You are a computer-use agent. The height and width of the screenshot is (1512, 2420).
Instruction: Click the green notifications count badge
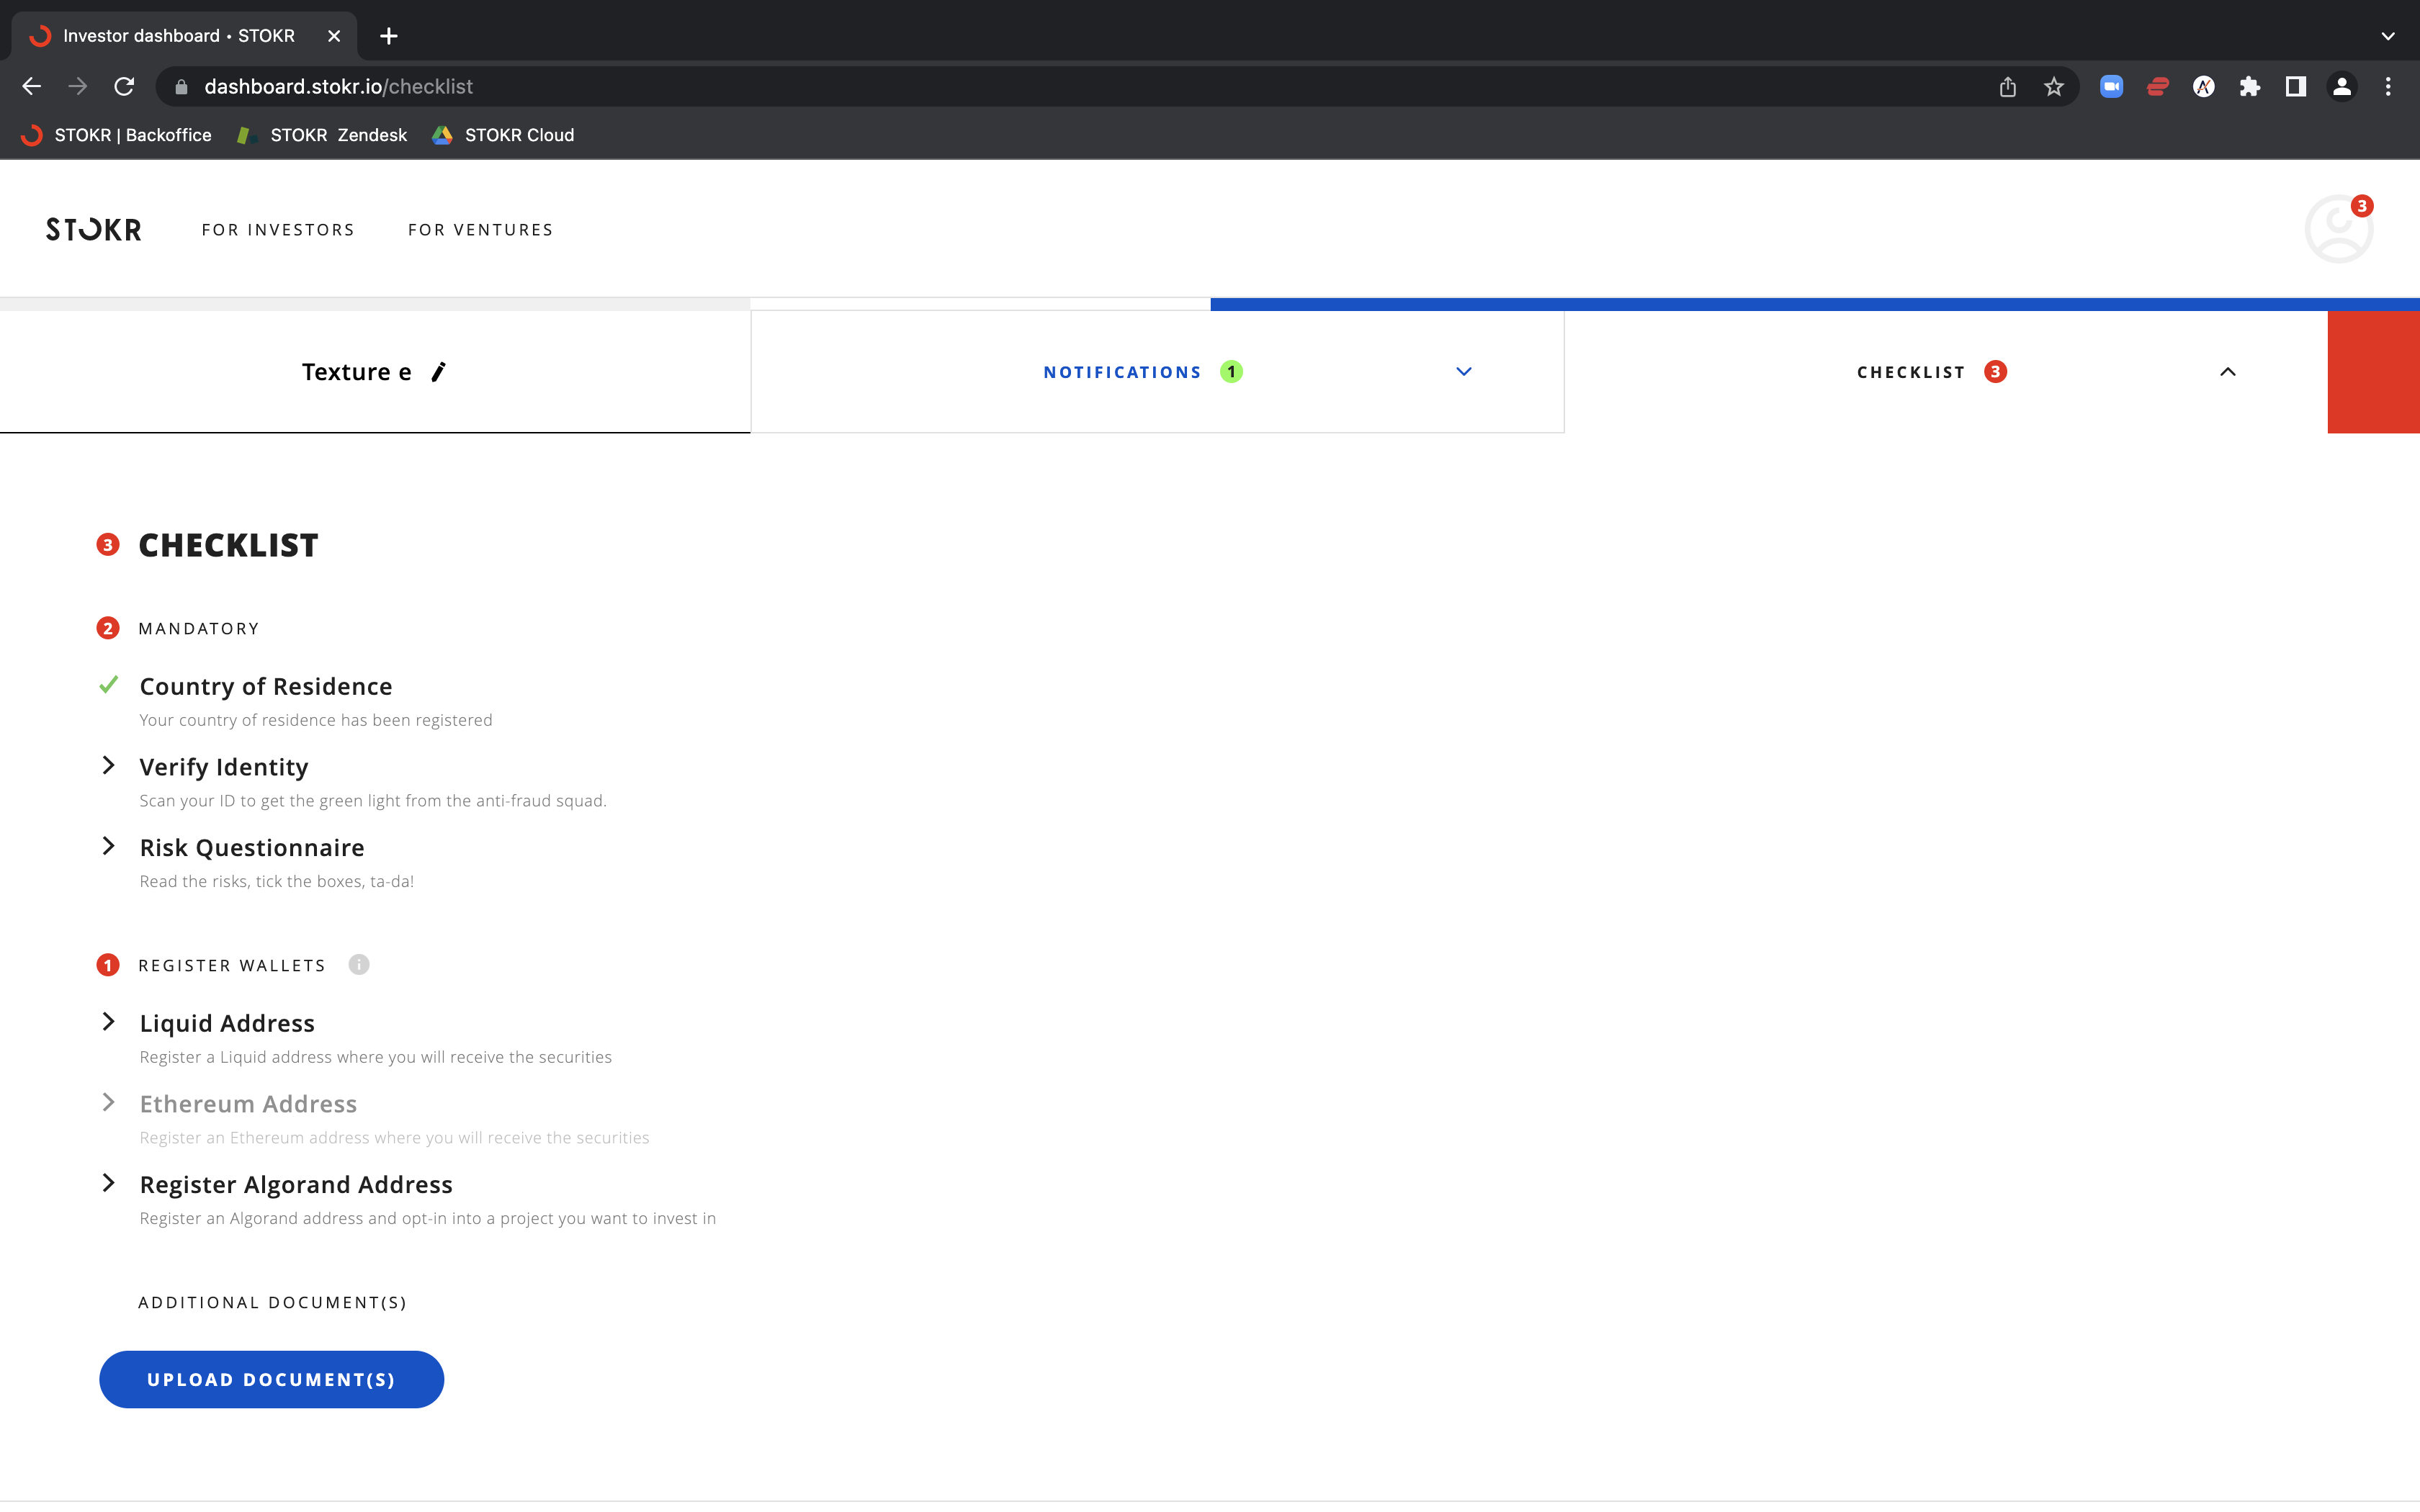[x=1231, y=372]
